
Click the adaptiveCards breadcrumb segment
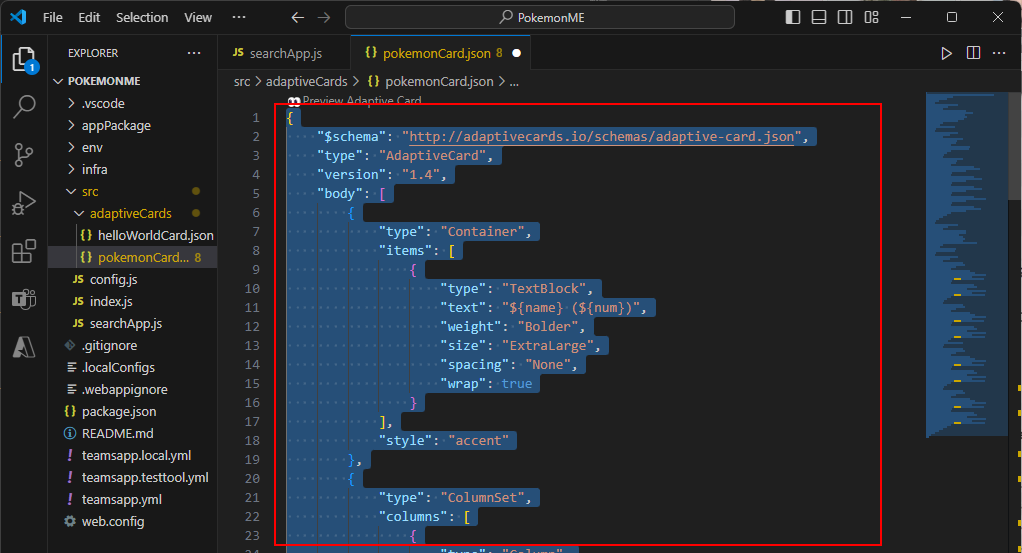[306, 82]
